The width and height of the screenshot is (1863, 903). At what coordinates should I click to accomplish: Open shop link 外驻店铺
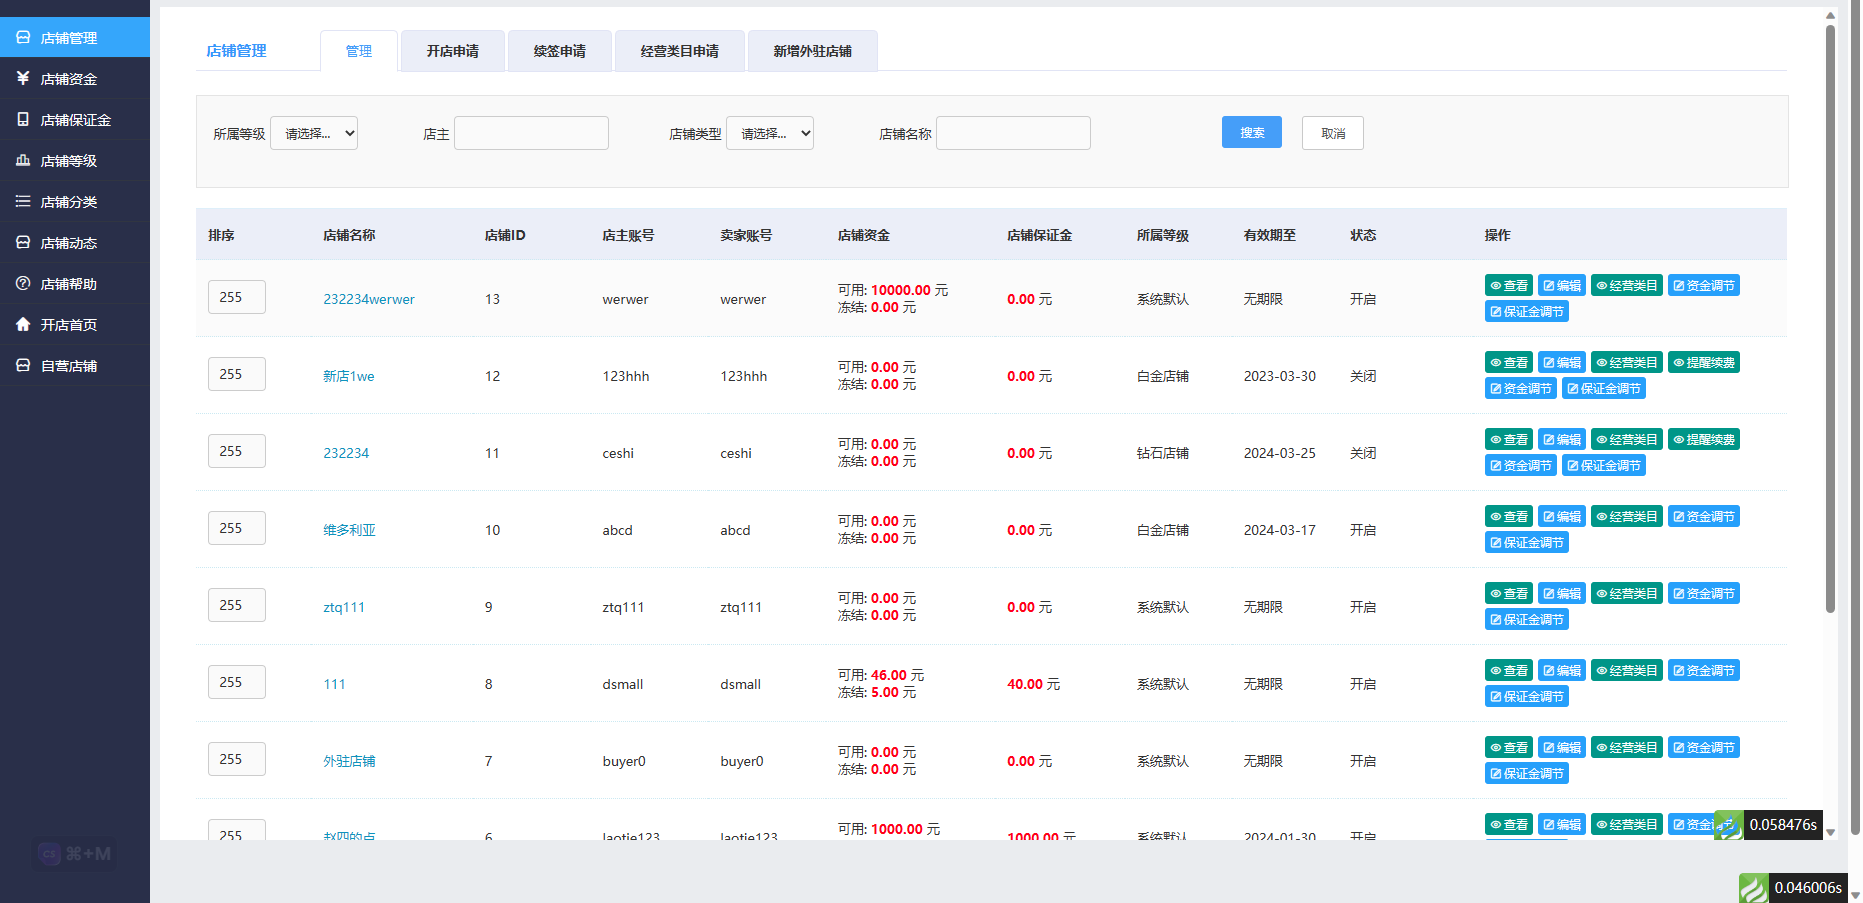(350, 761)
